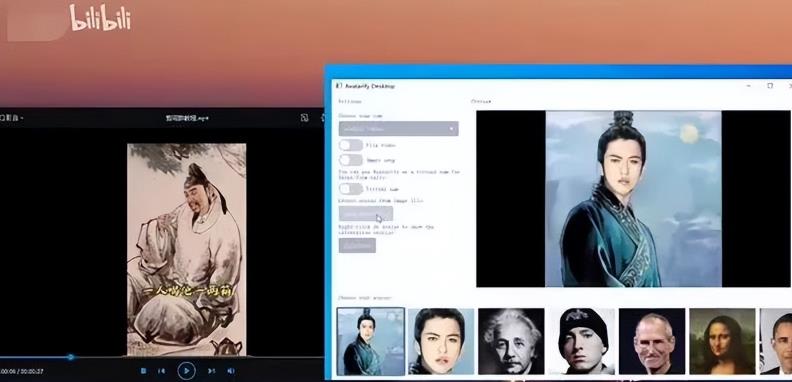Image resolution: width=792 pixels, height=382 pixels.
Task: Click the play button in the video player
Action: (x=186, y=371)
